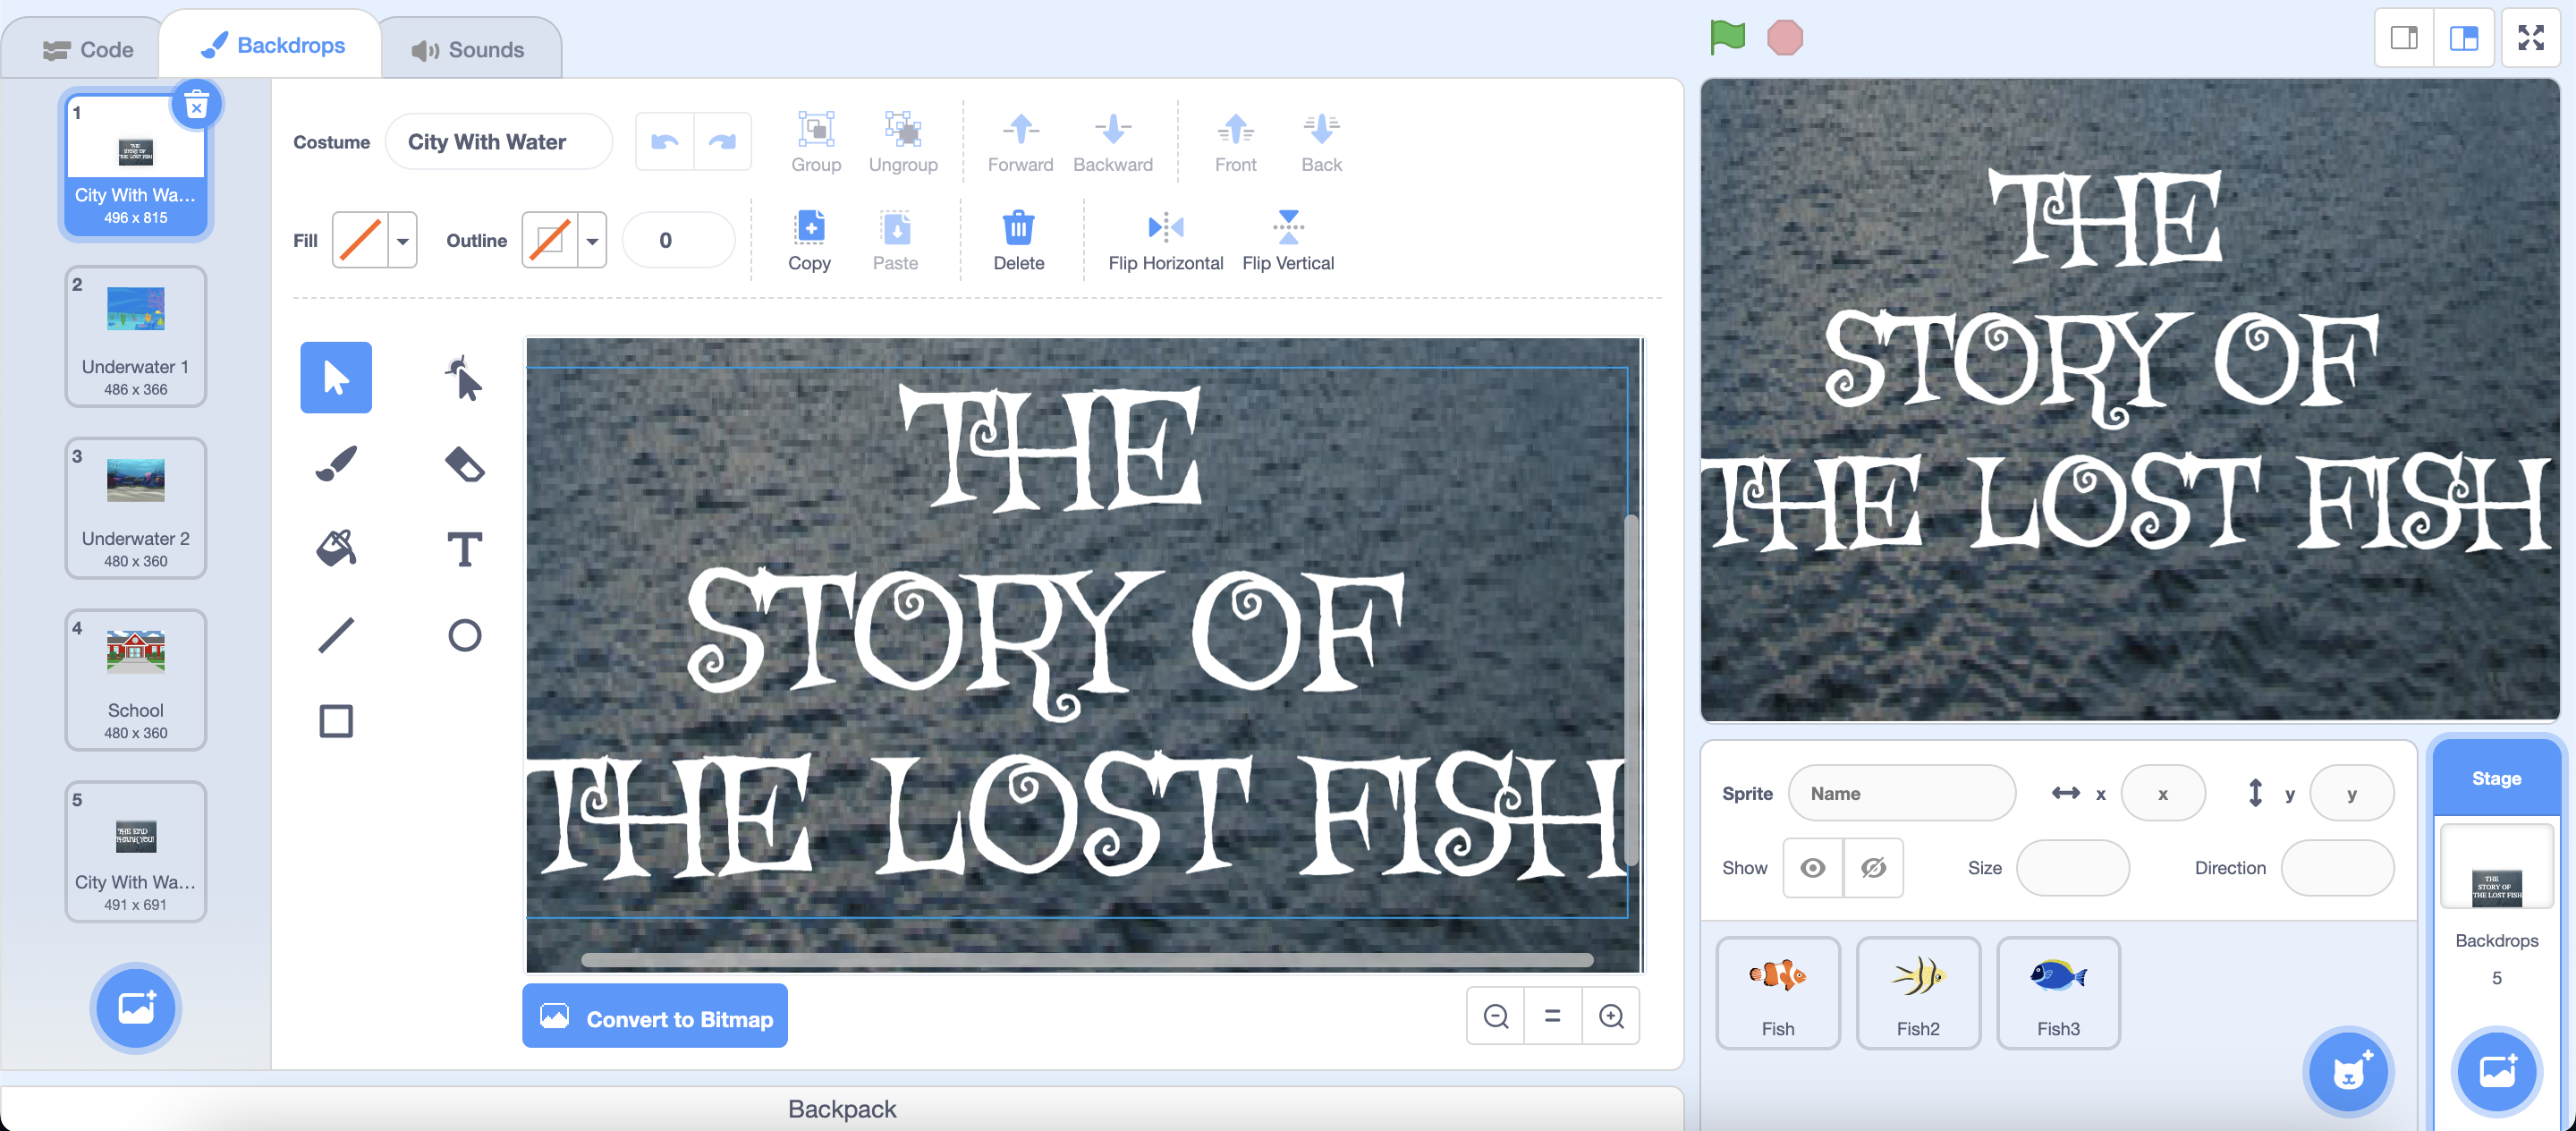
Task: Hide the sprite with slashed-eye toggle
Action: [1873, 868]
